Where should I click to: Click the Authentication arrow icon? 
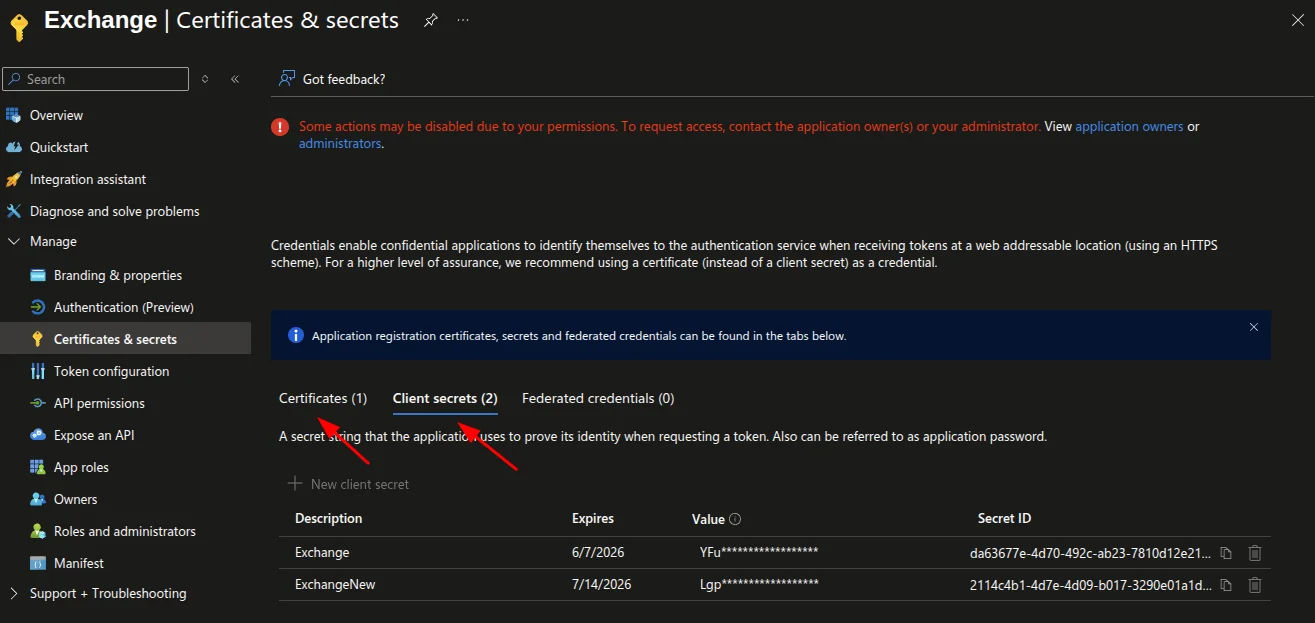click(x=38, y=307)
